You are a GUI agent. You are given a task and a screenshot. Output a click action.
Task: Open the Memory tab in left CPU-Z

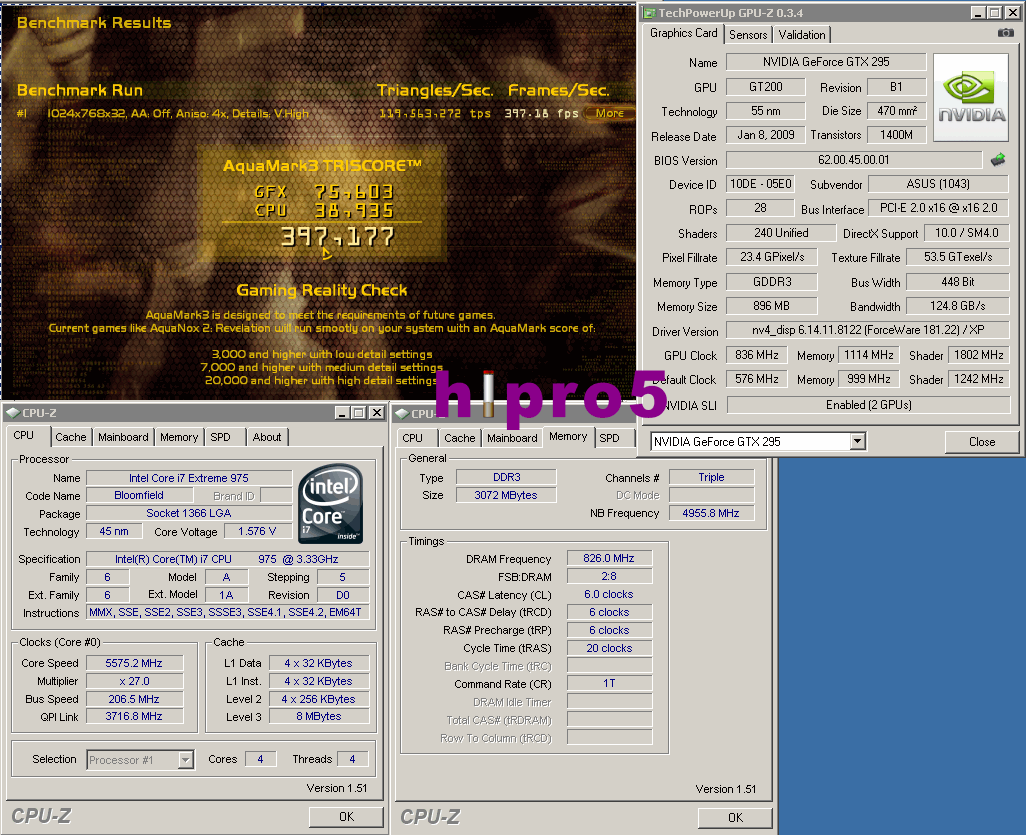179,437
